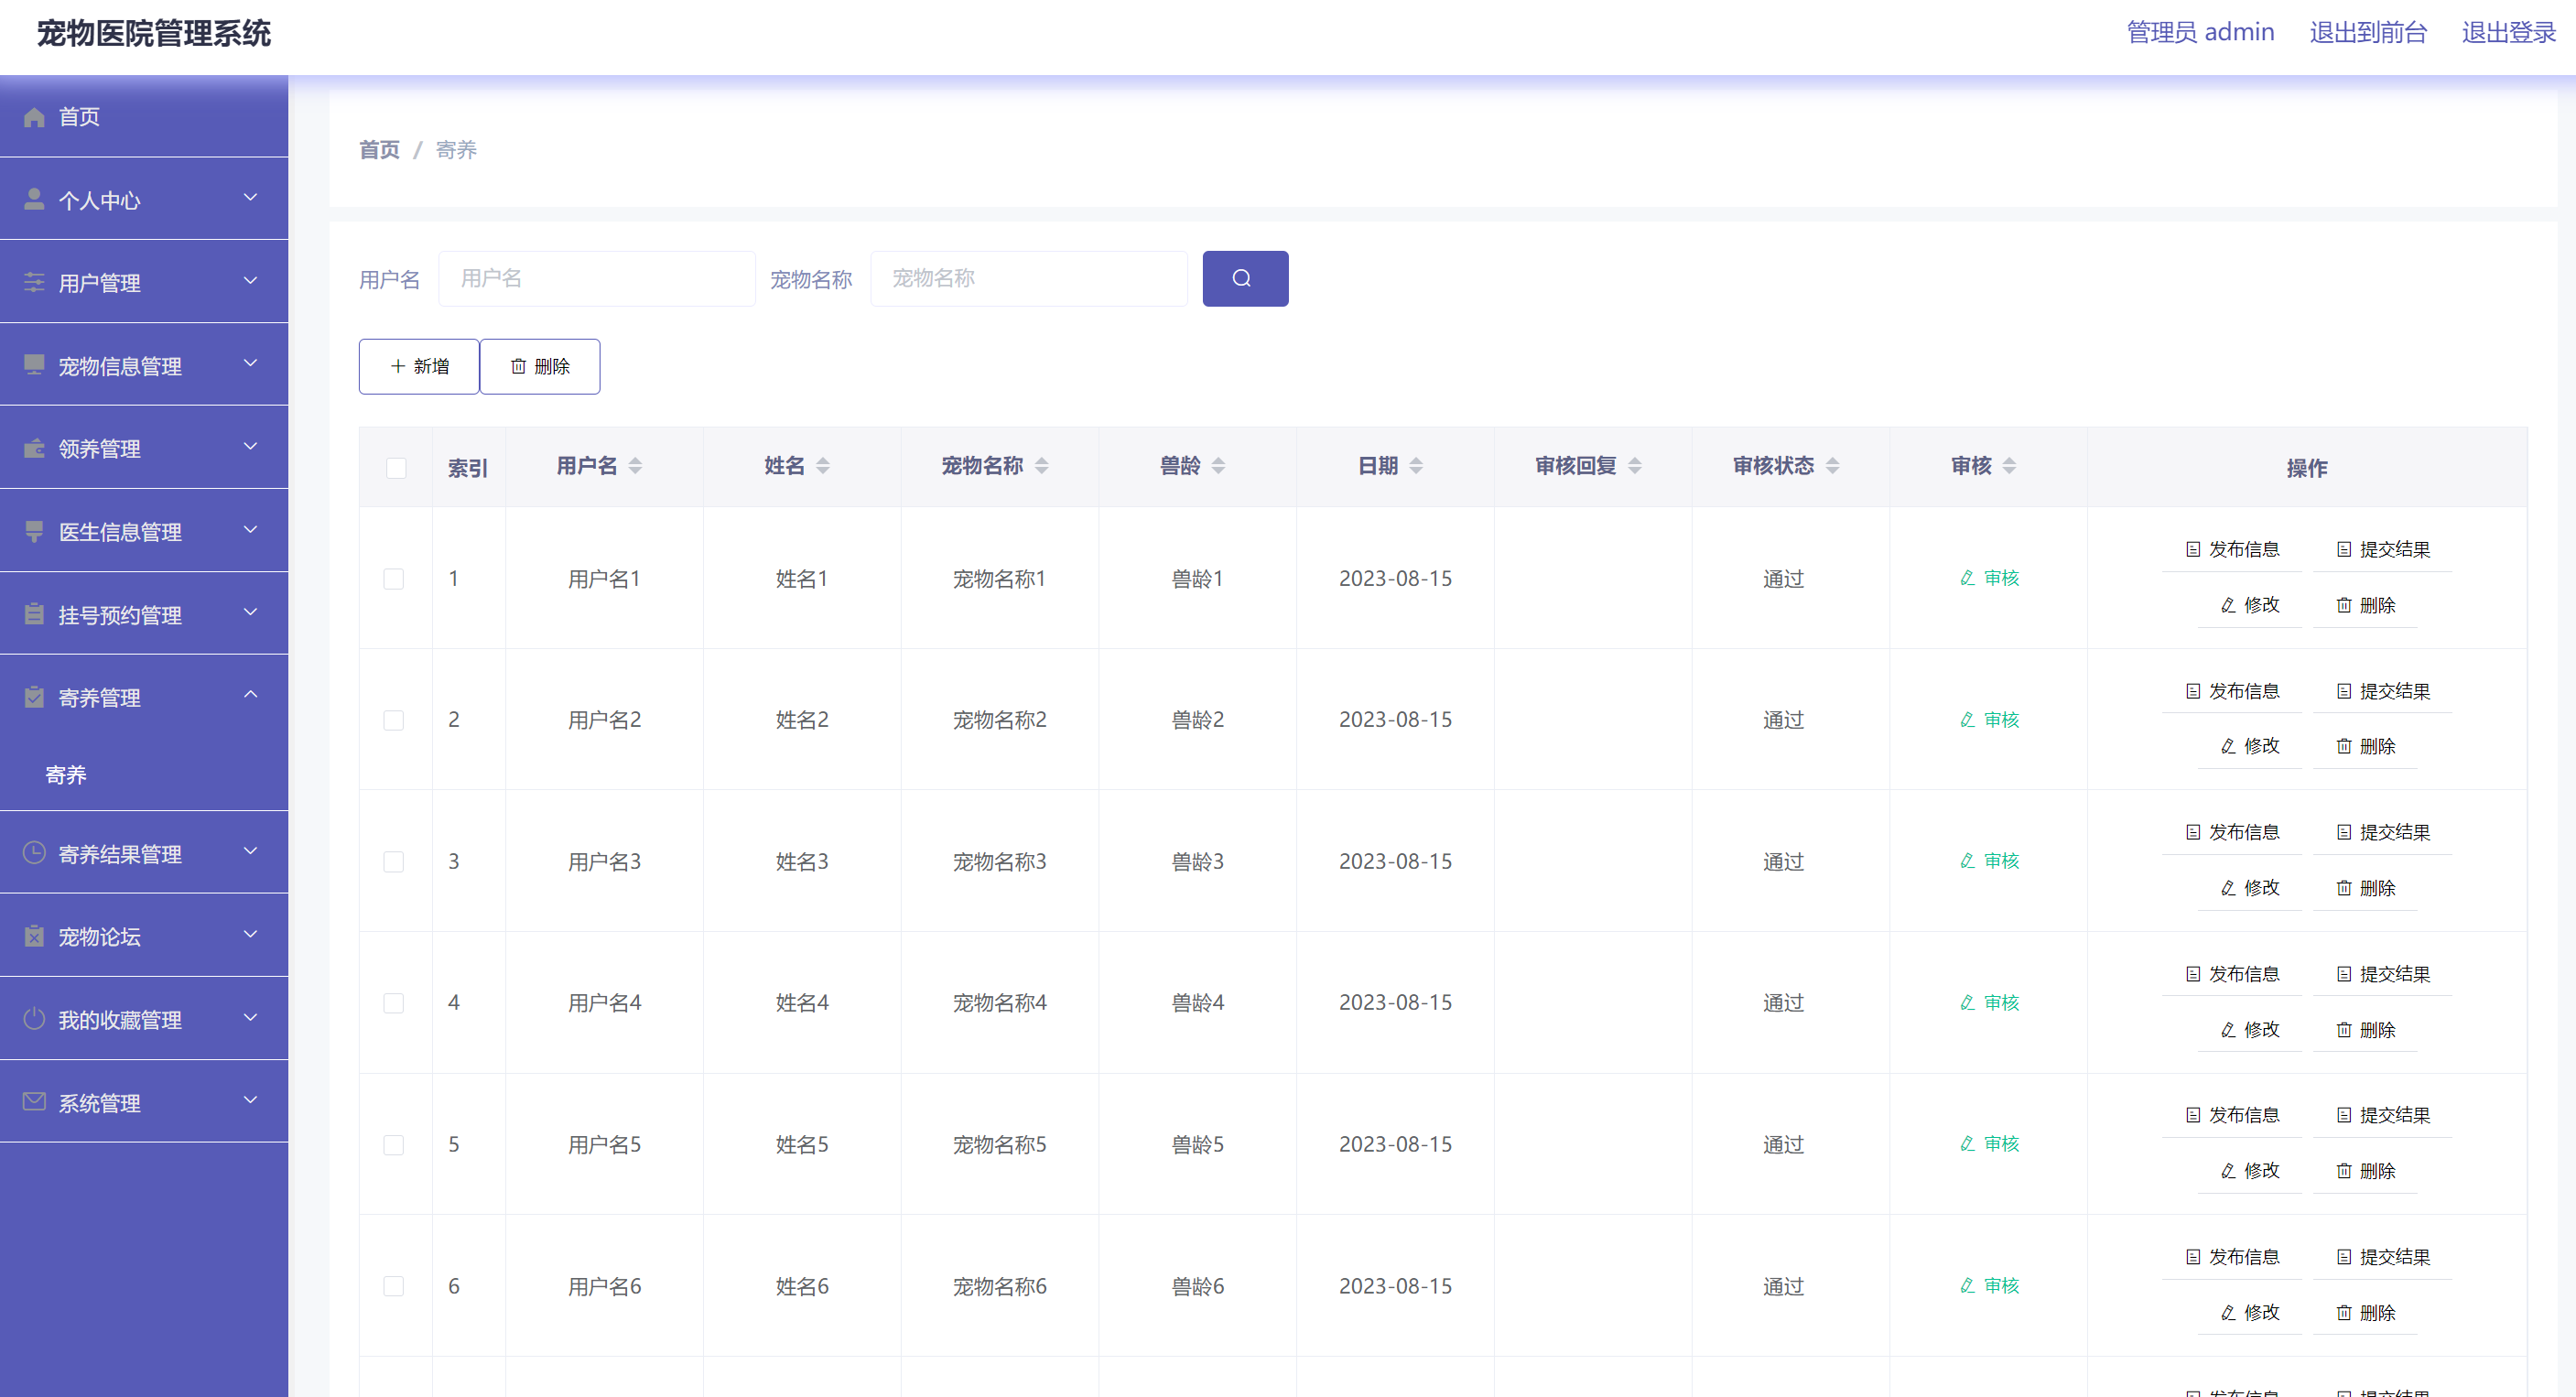The image size is (2576, 1397).
Task: Click the checklist icon beside 寄养管理
Action: point(34,697)
